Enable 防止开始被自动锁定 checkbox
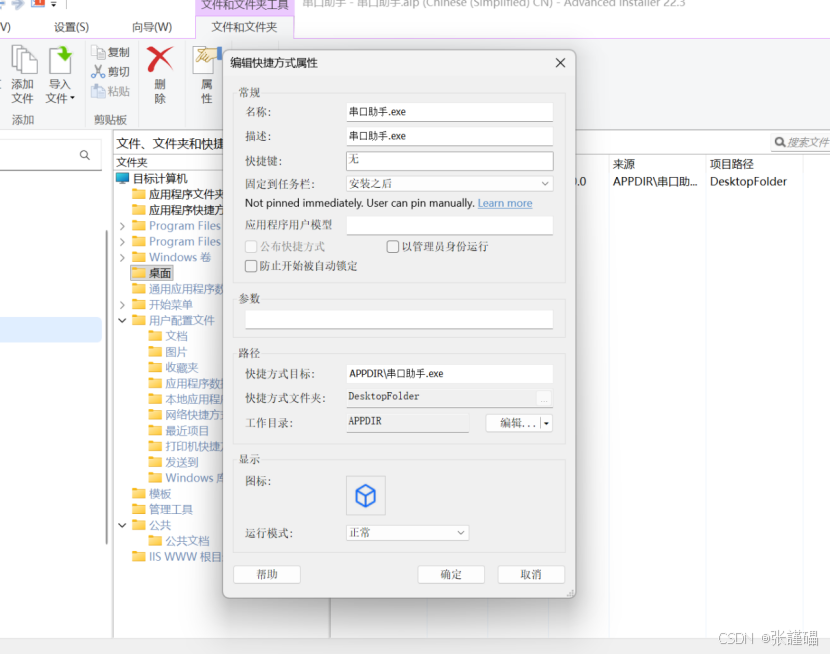The image size is (830, 654). (251, 266)
